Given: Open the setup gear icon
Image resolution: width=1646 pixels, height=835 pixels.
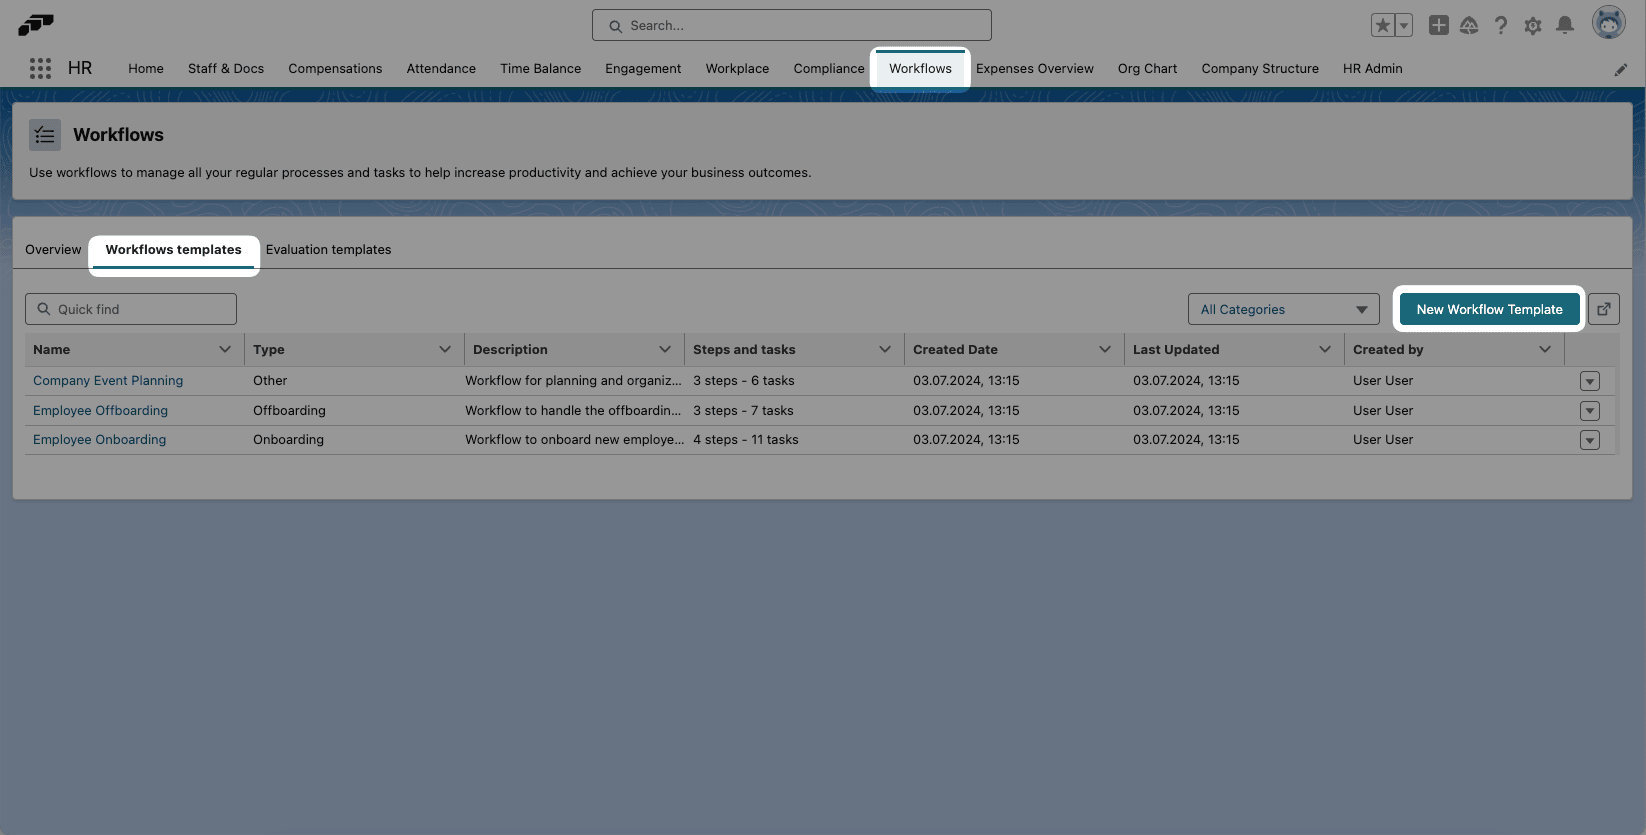Looking at the screenshot, I should (1533, 26).
